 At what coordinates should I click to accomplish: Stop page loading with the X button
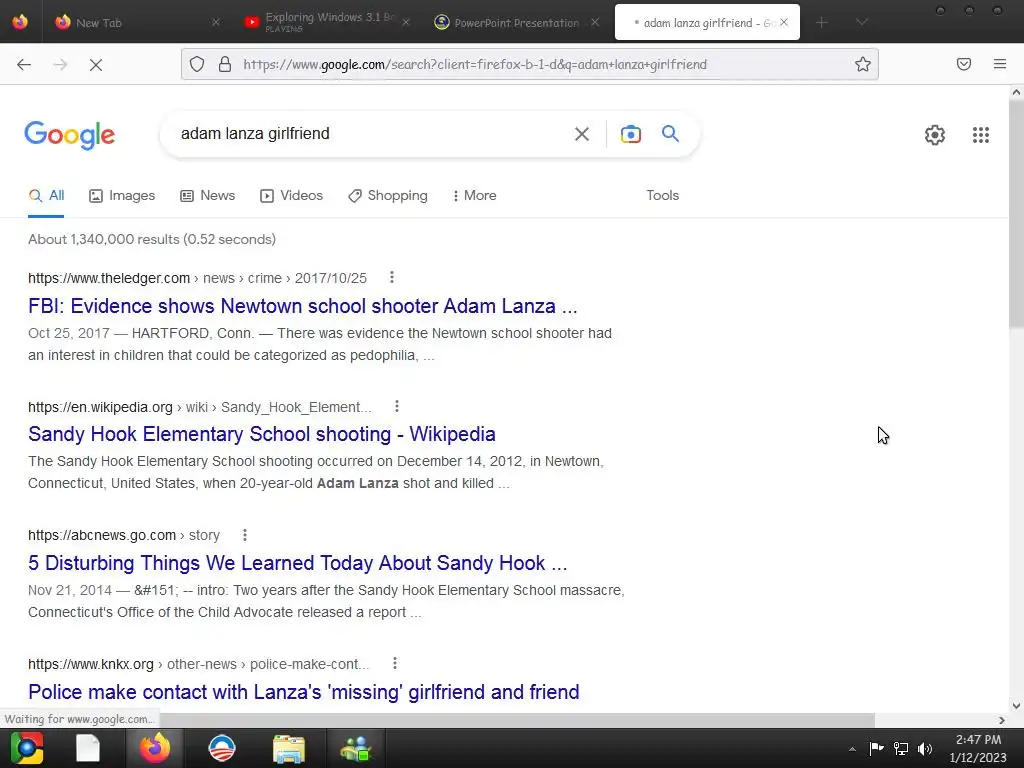[x=96, y=64]
